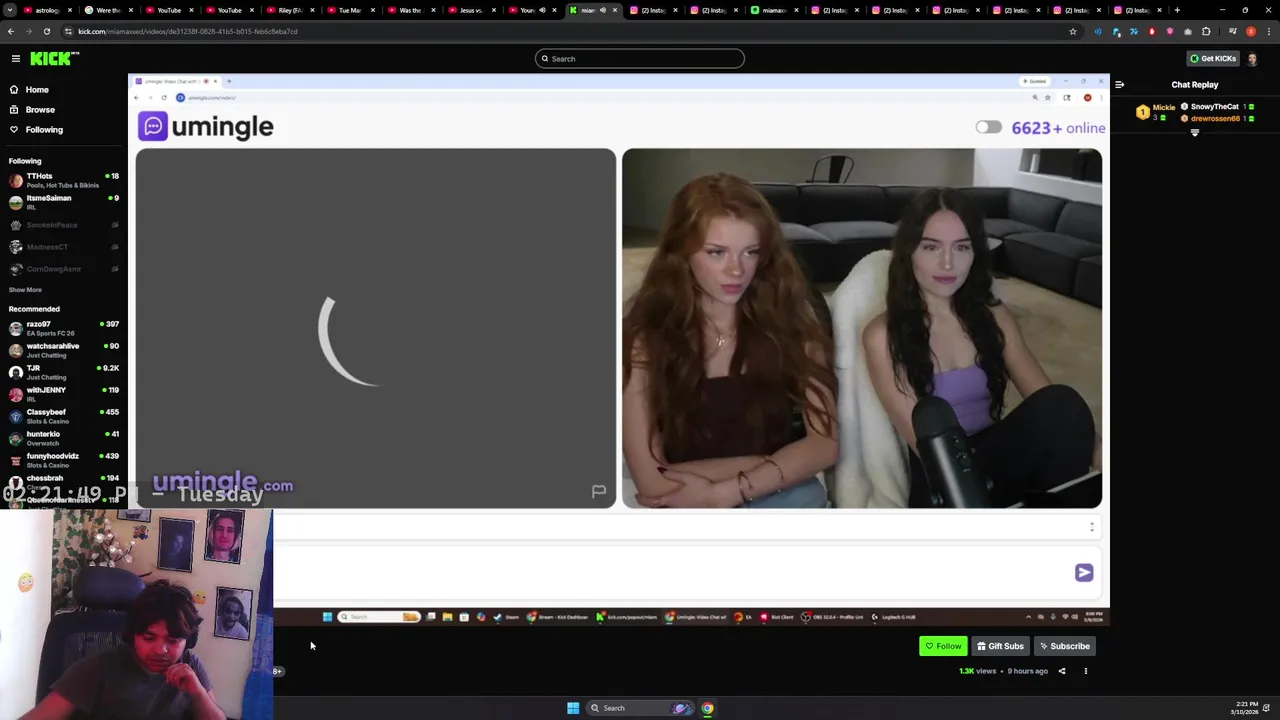1280x720 pixels.
Task: Reload the page with refresh icon
Action: pos(47,31)
